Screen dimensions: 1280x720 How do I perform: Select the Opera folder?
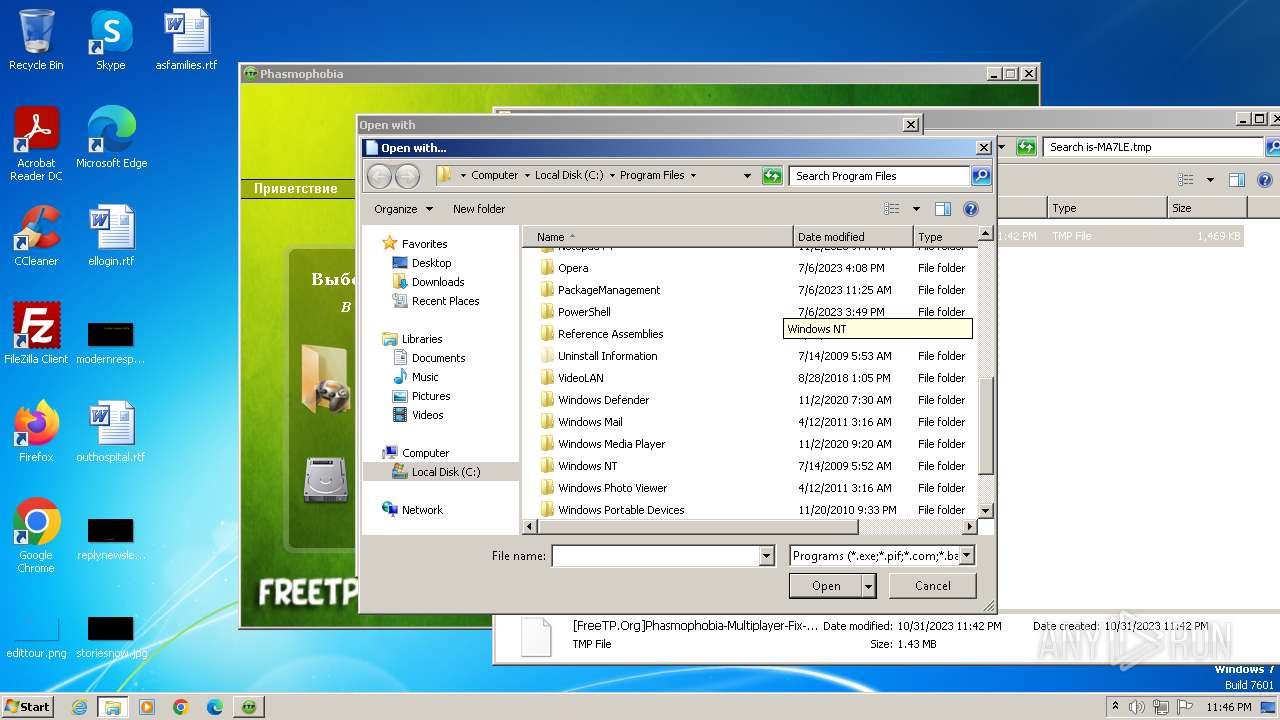[573, 268]
